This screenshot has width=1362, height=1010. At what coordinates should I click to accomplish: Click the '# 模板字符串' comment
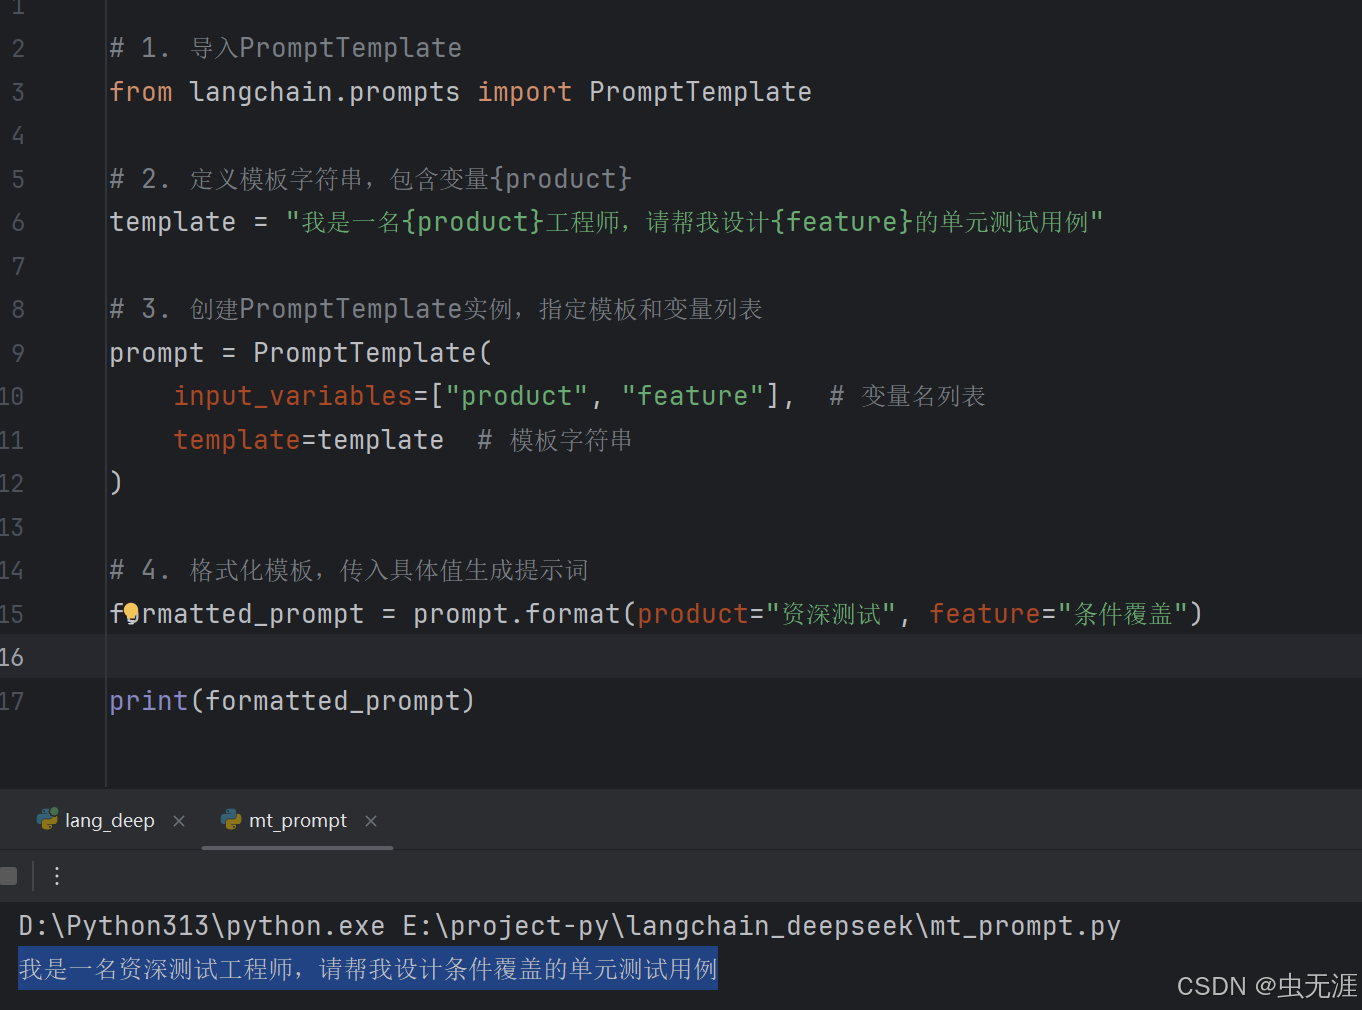555,440
